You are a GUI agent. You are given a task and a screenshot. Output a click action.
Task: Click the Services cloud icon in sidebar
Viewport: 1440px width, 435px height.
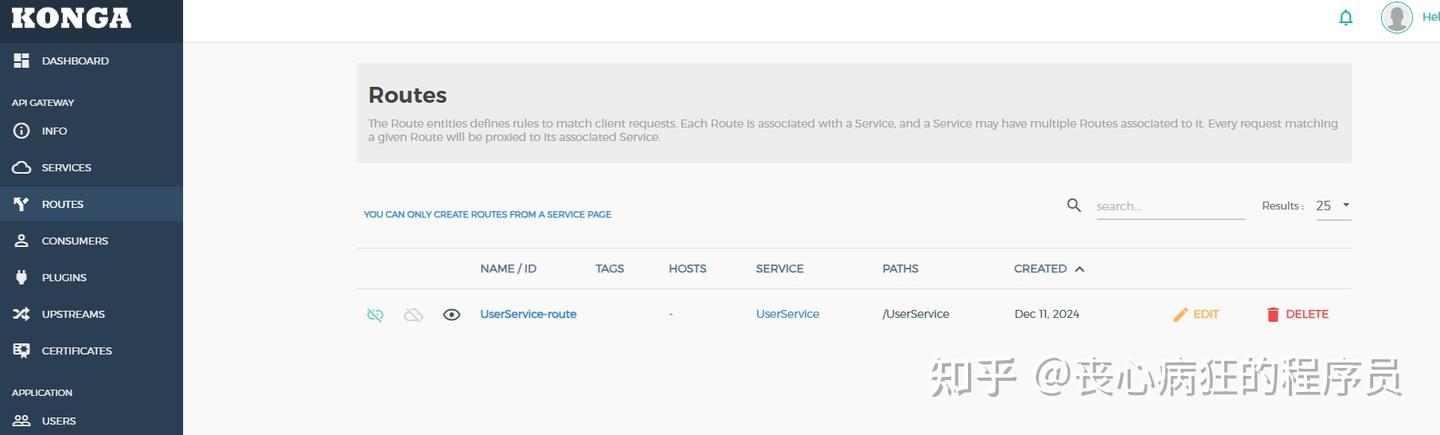21,168
